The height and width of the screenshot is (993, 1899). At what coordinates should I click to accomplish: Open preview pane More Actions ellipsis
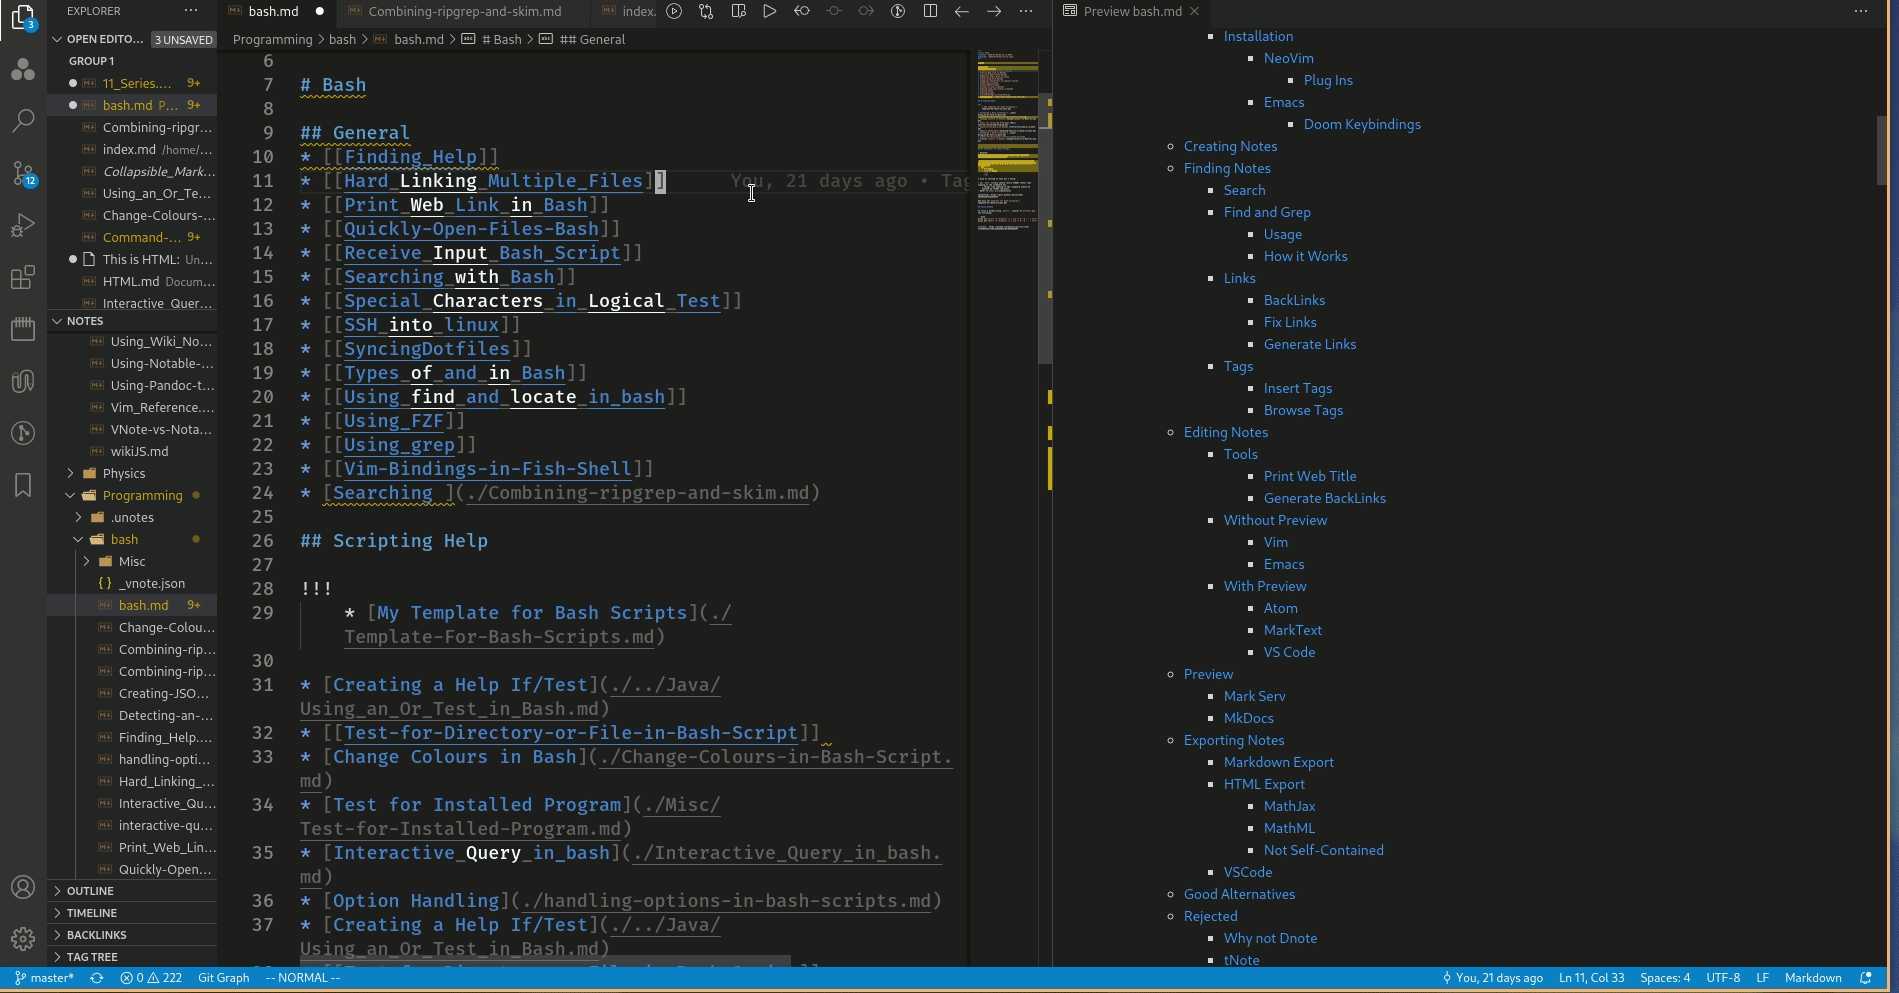click(x=1861, y=11)
